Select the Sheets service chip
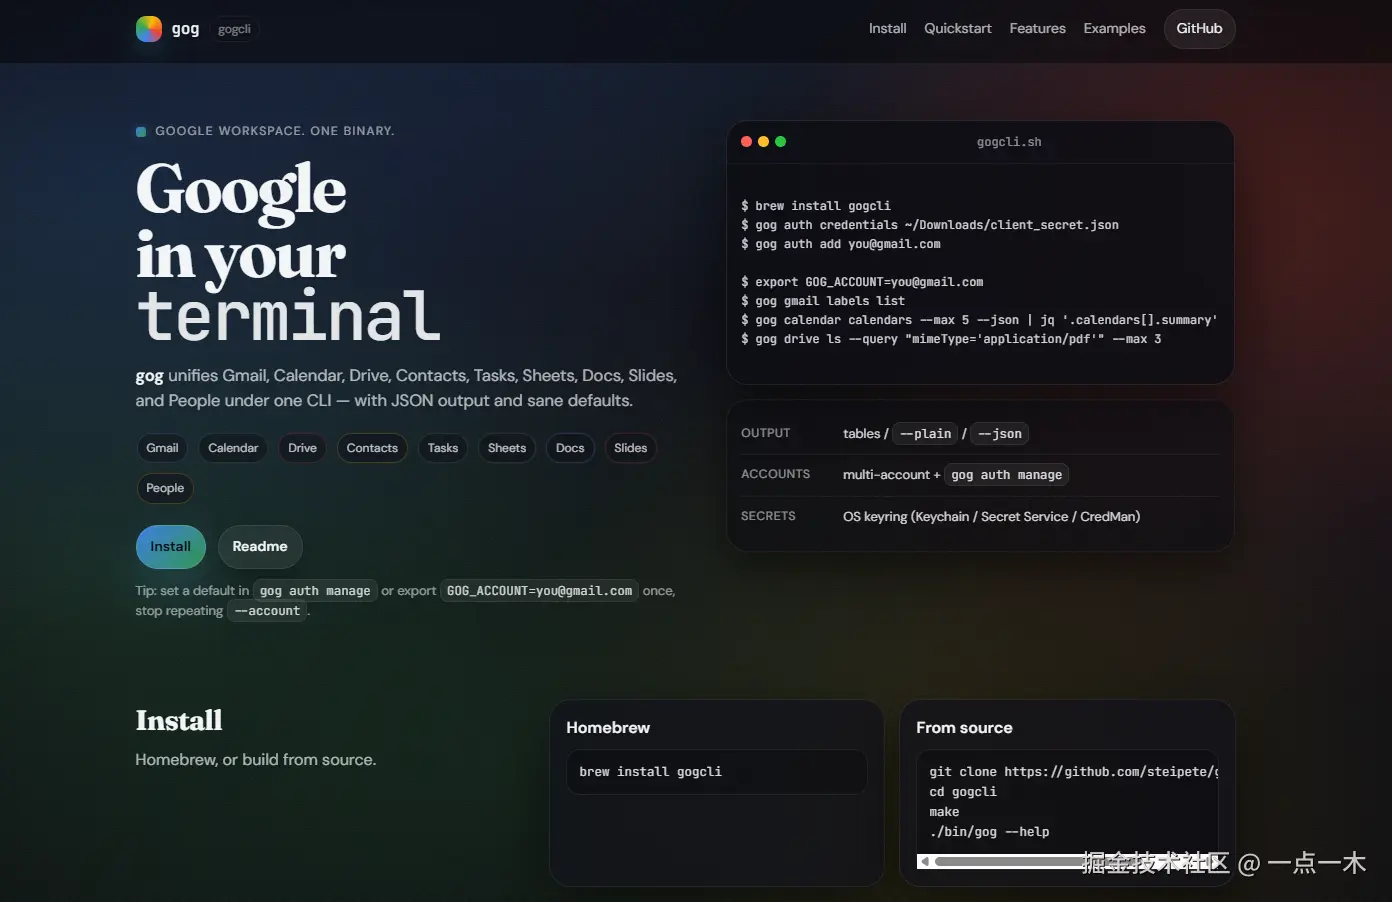Screen dimensions: 1392x902 507,448
